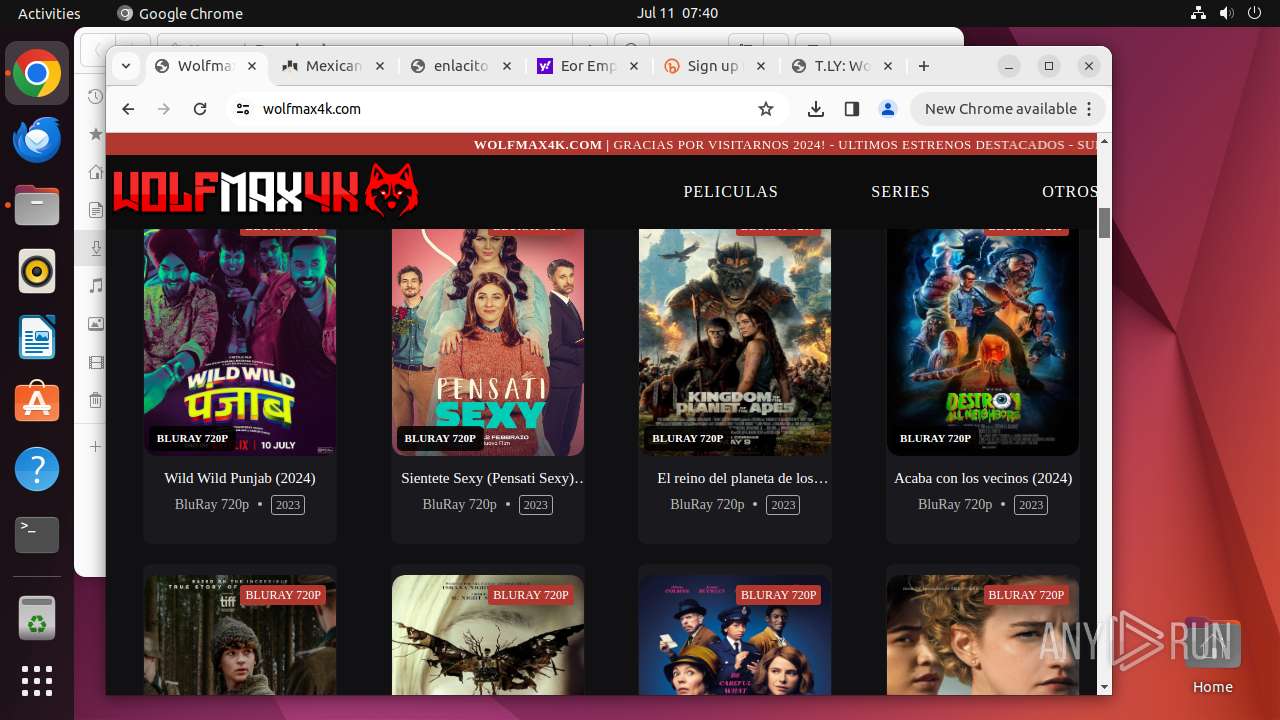Viewport: 1280px width, 720px height.
Task: Switch to the Sign up tab
Action: 713,66
